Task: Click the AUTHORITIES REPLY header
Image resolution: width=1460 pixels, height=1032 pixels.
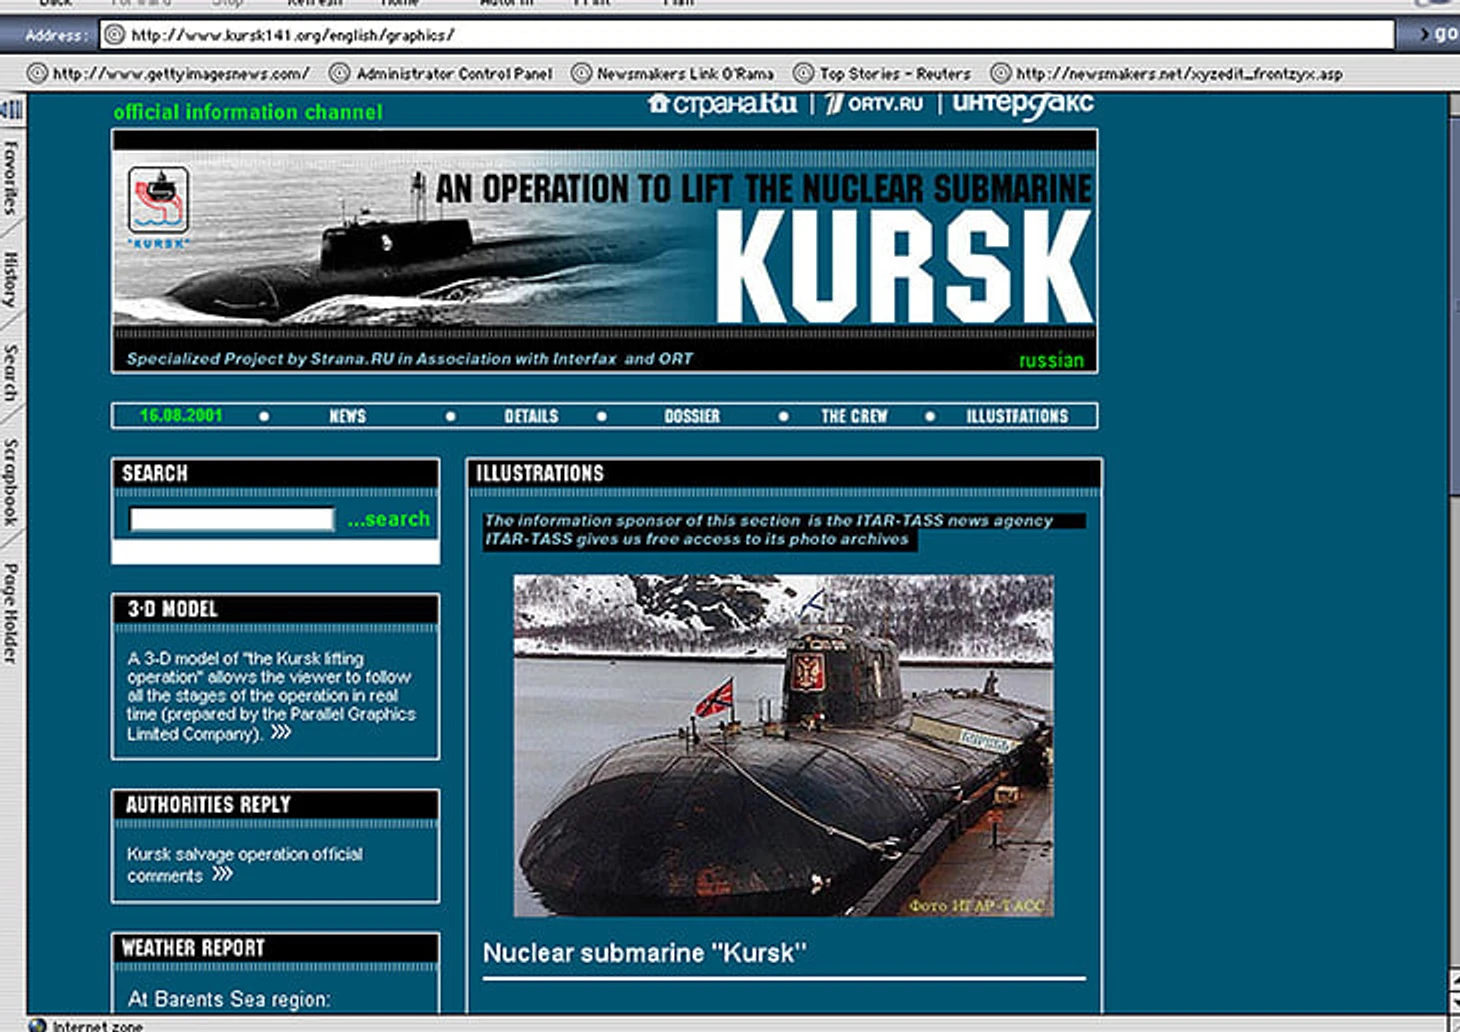Action: (275, 805)
